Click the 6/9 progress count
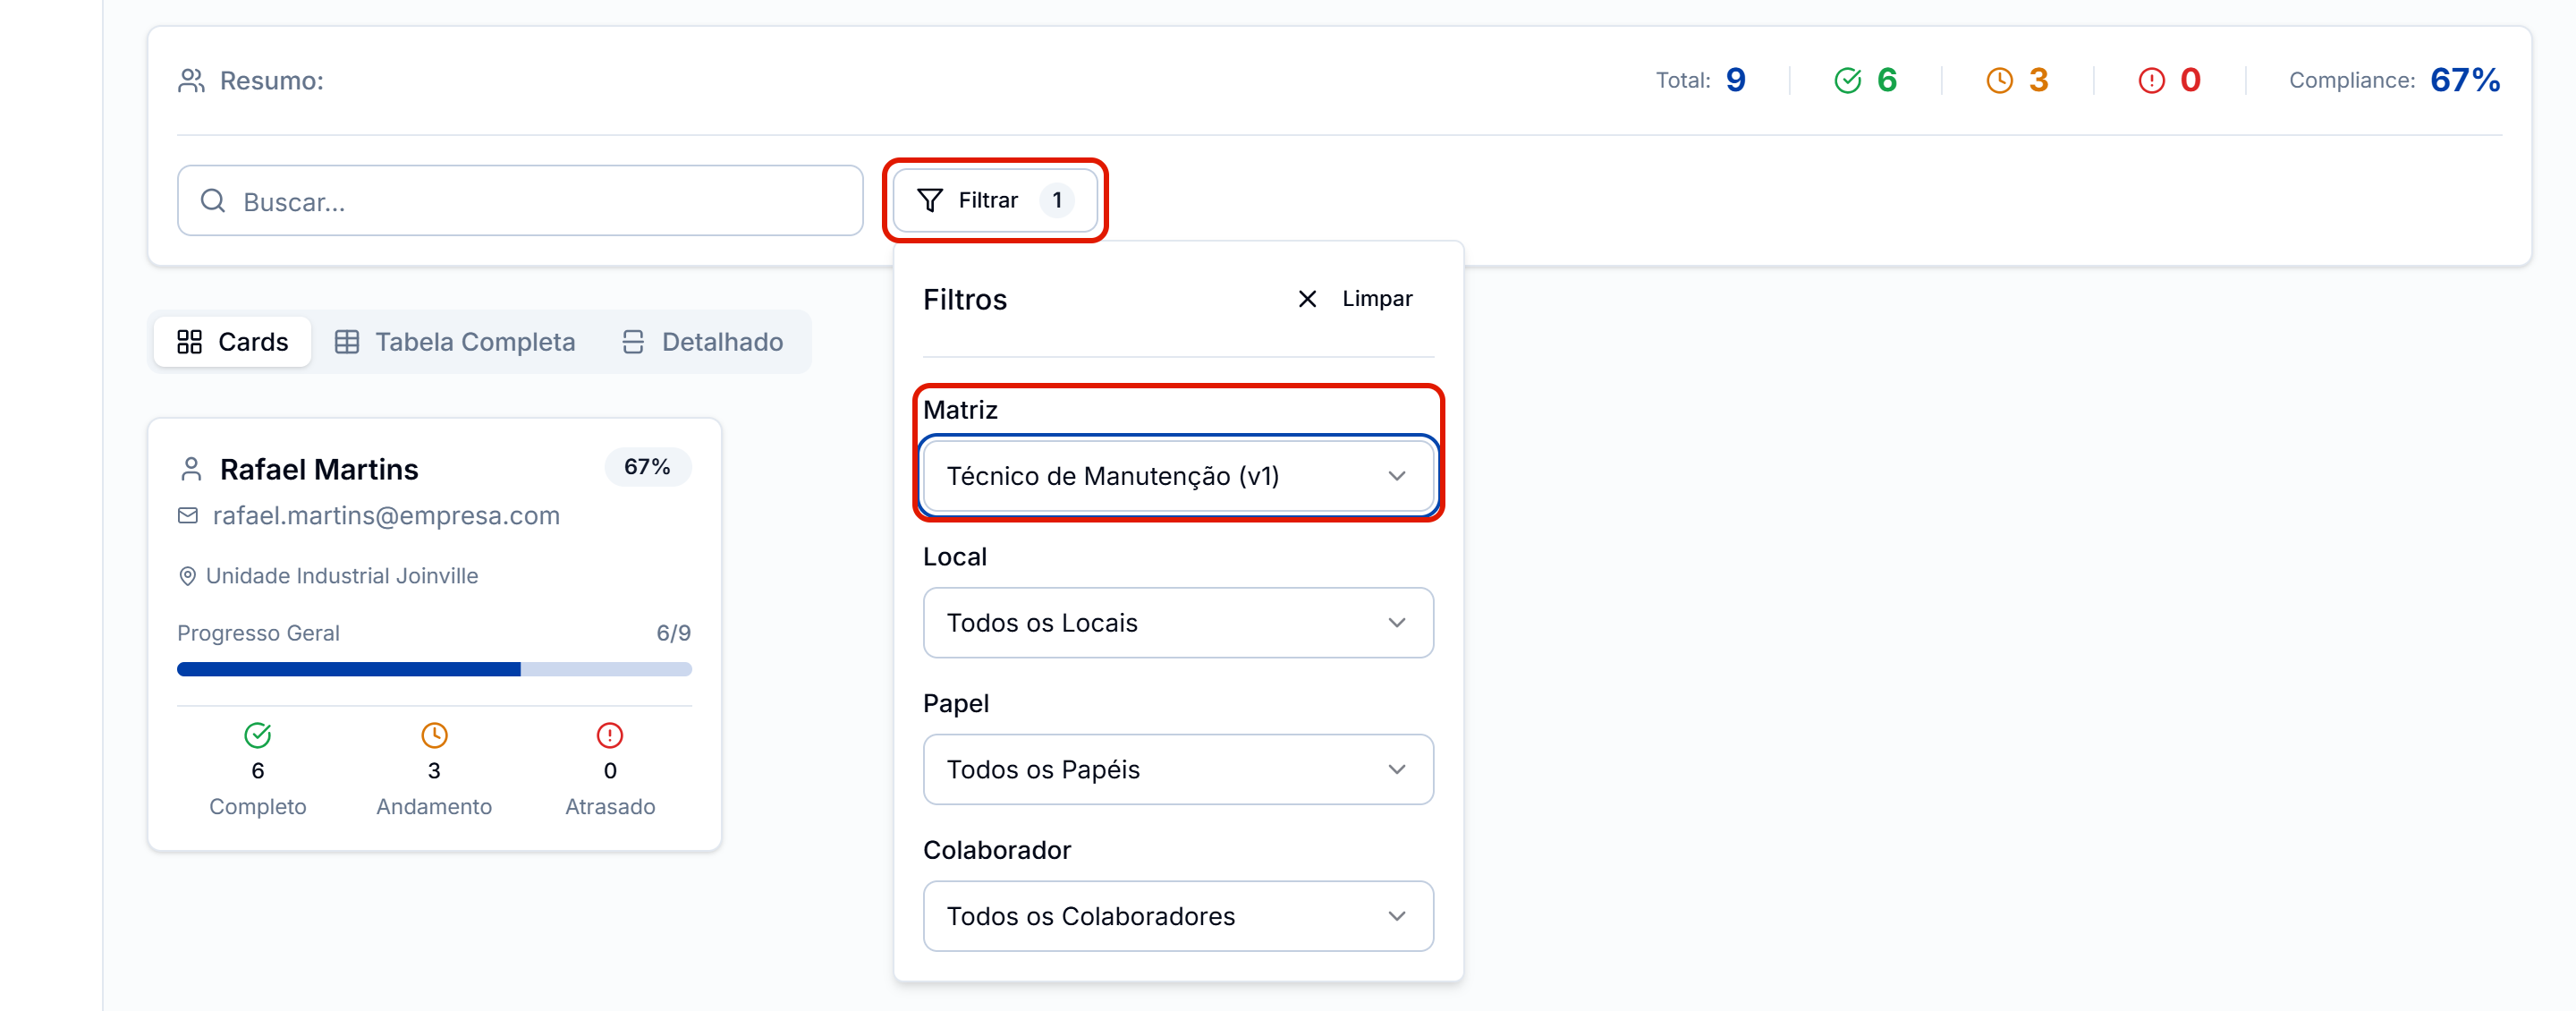 pyautogui.click(x=674, y=633)
